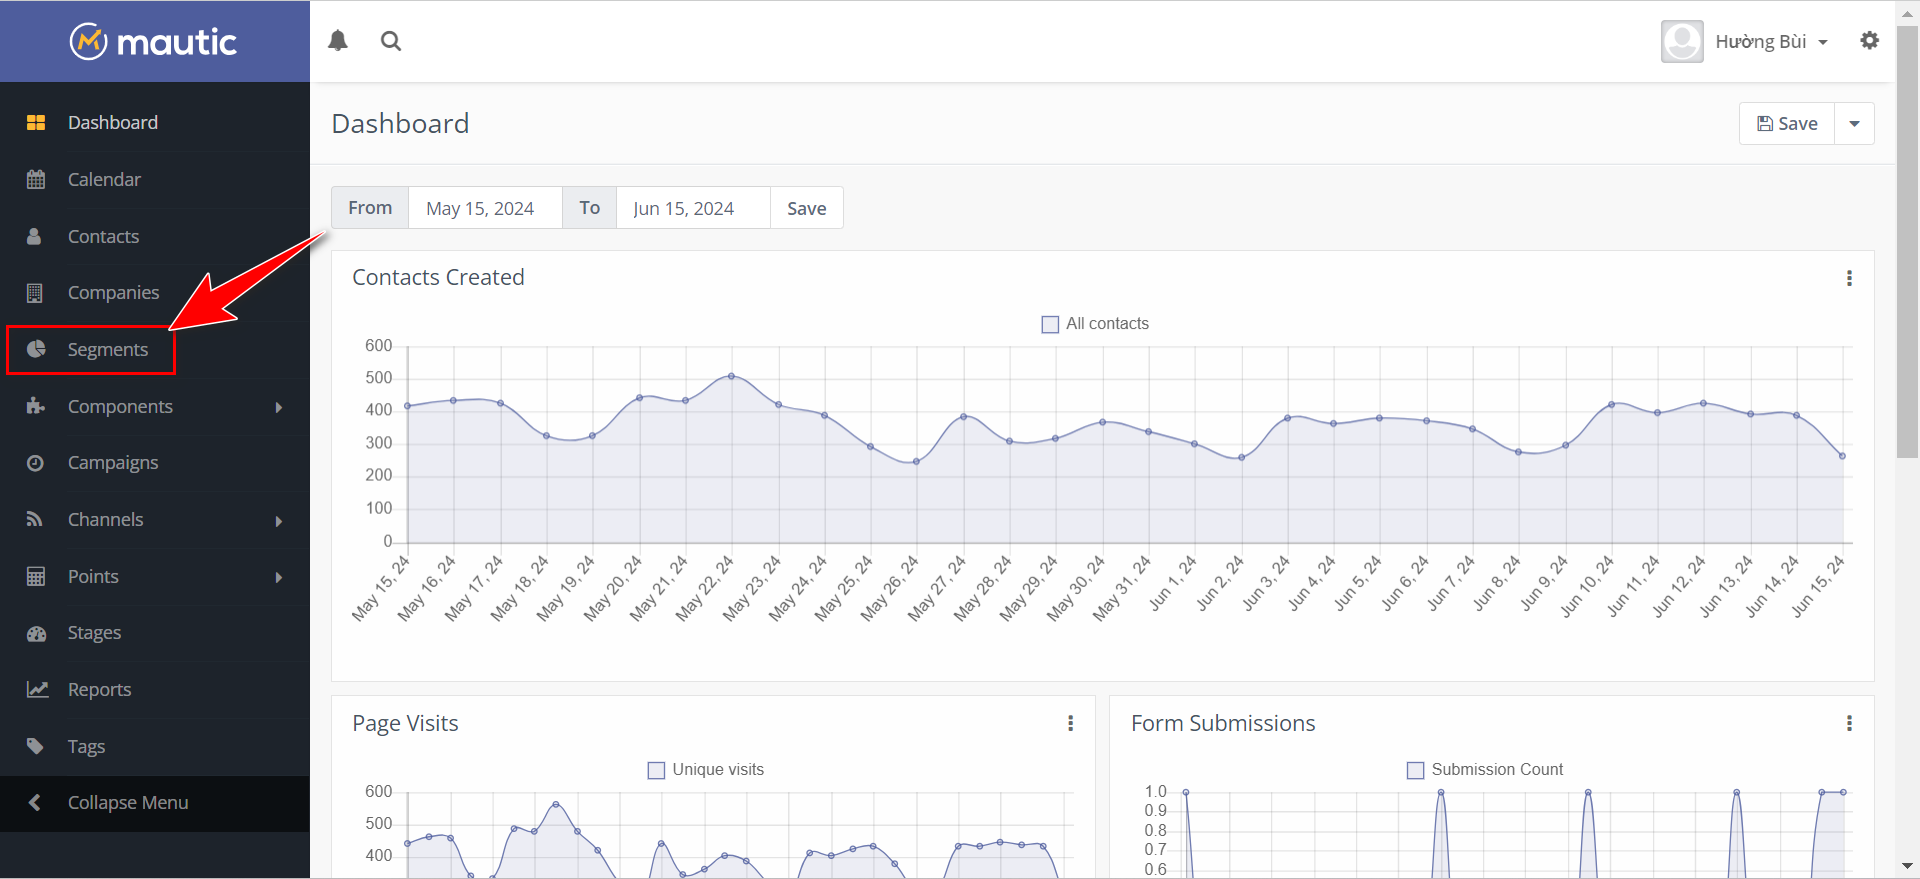Open the dropdown arrow beside Save
The image size is (1920, 879).
(x=1854, y=124)
